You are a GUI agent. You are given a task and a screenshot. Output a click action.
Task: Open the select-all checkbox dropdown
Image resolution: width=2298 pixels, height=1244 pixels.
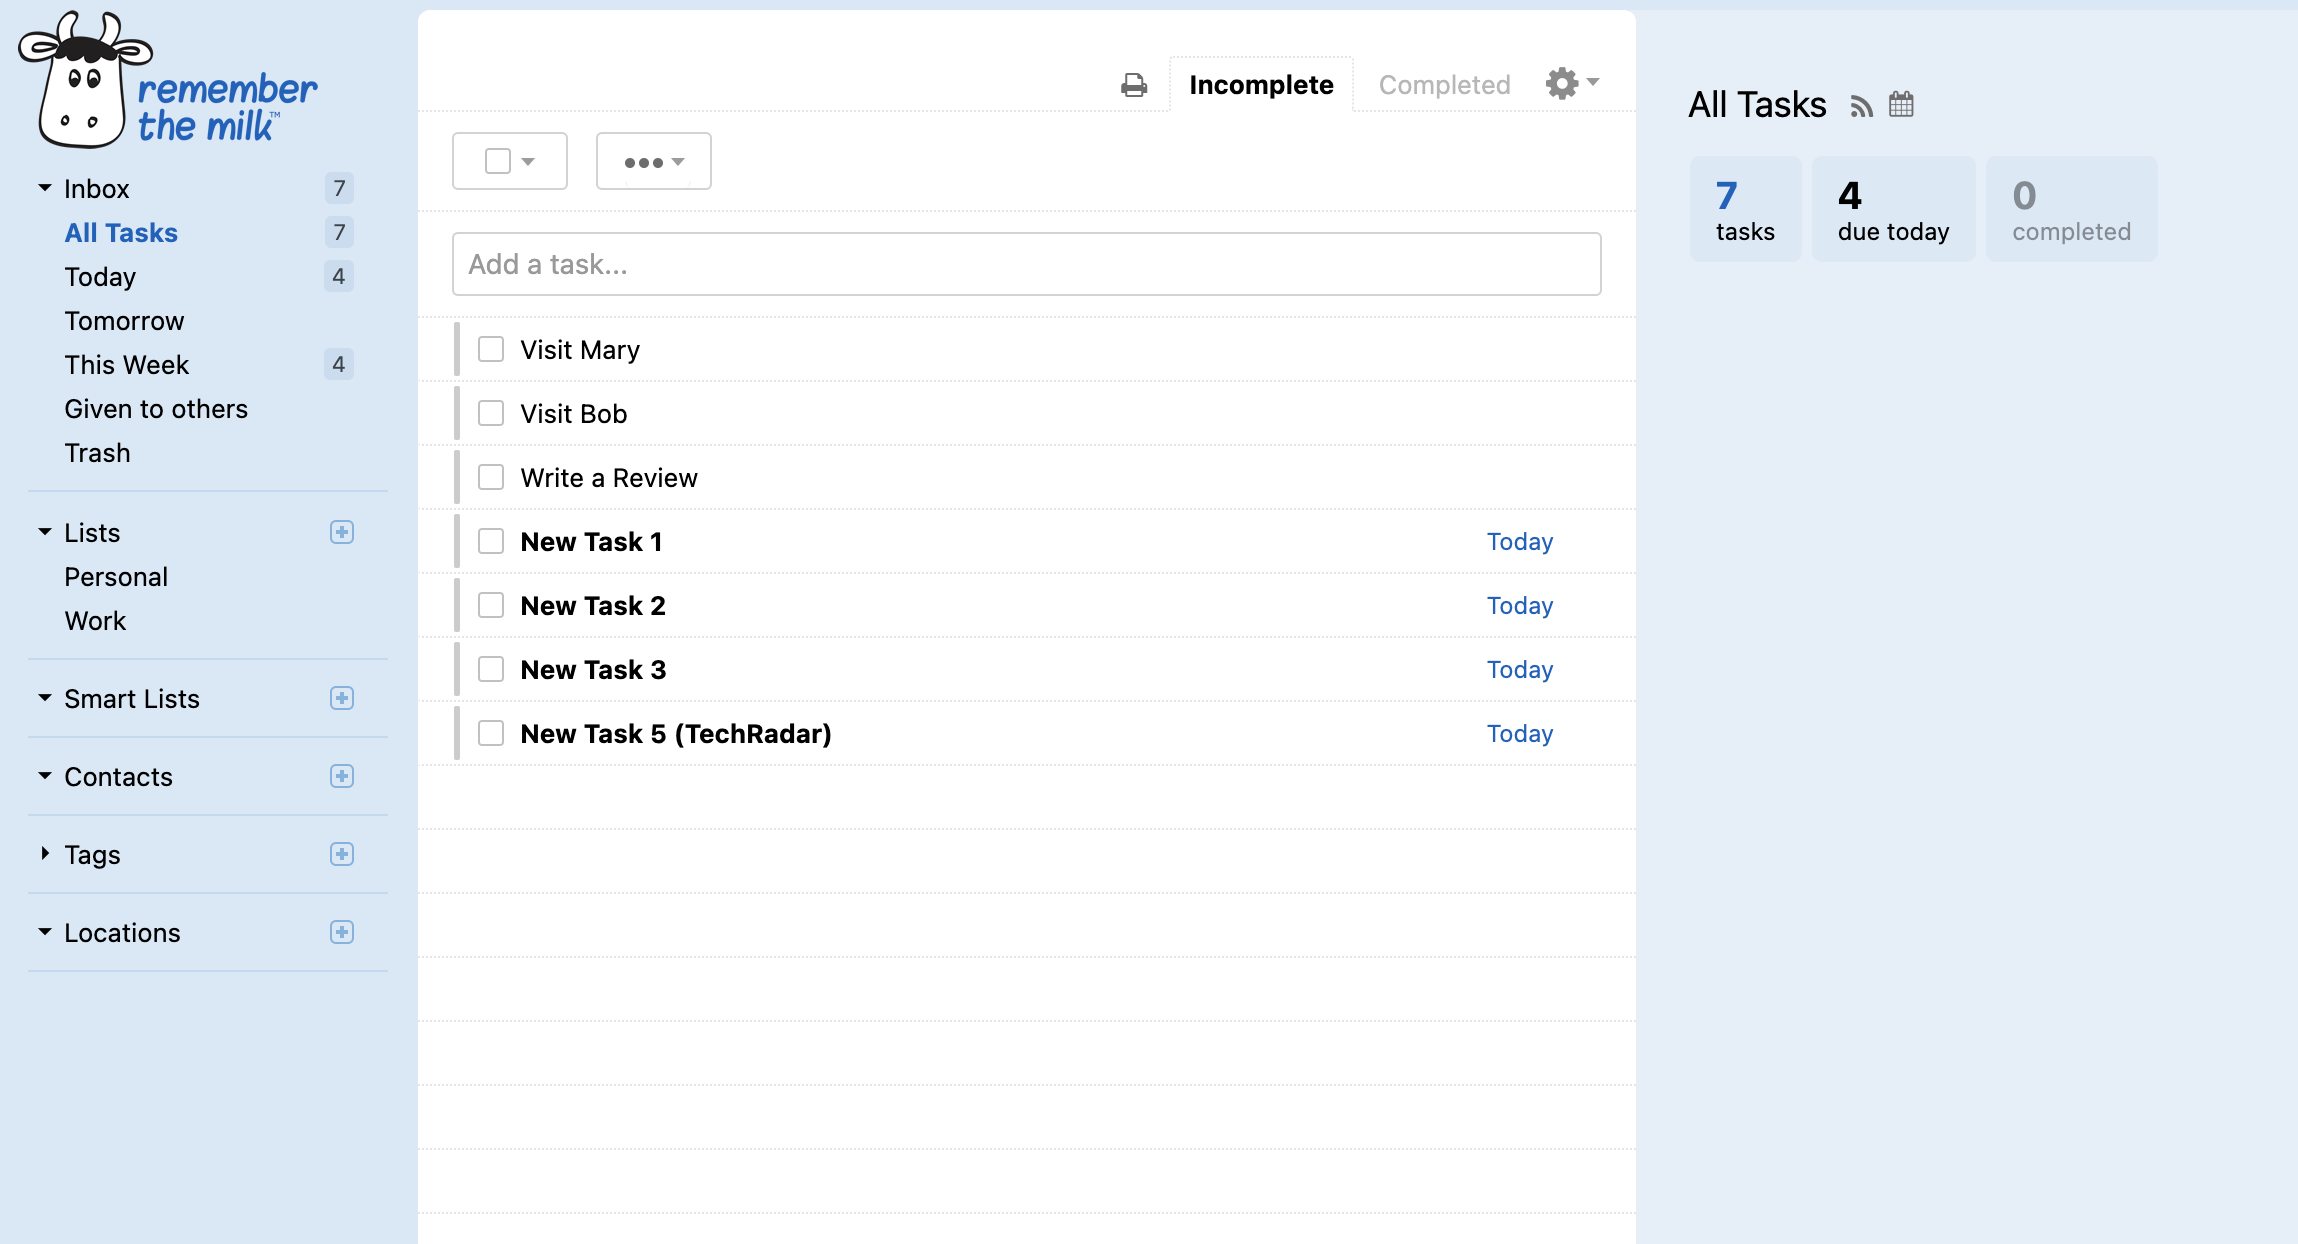(510, 161)
